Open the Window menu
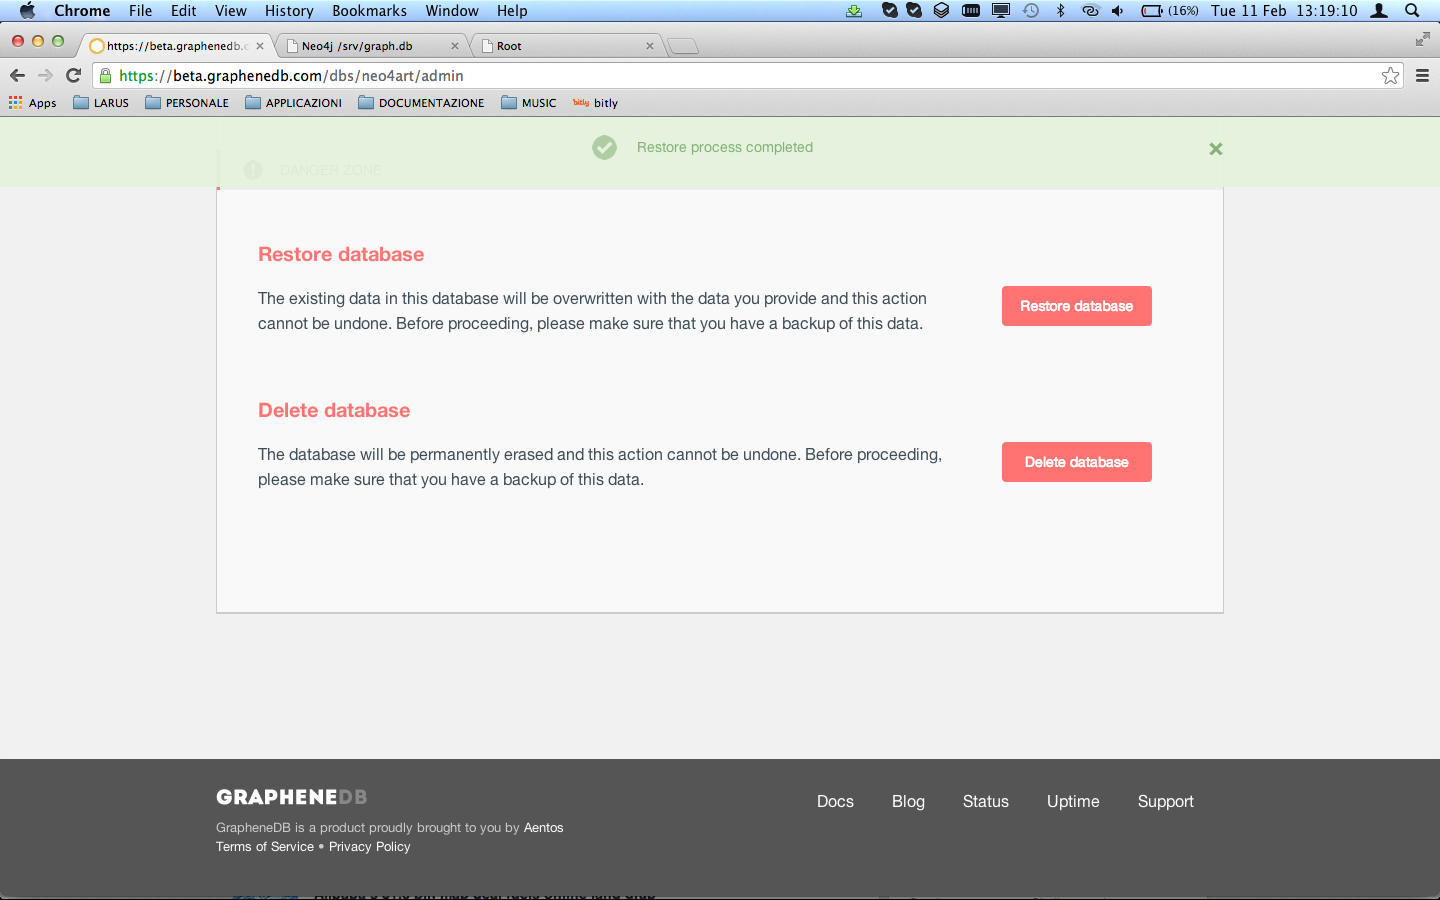The height and width of the screenshot is (900, 1440). [452, 11]
